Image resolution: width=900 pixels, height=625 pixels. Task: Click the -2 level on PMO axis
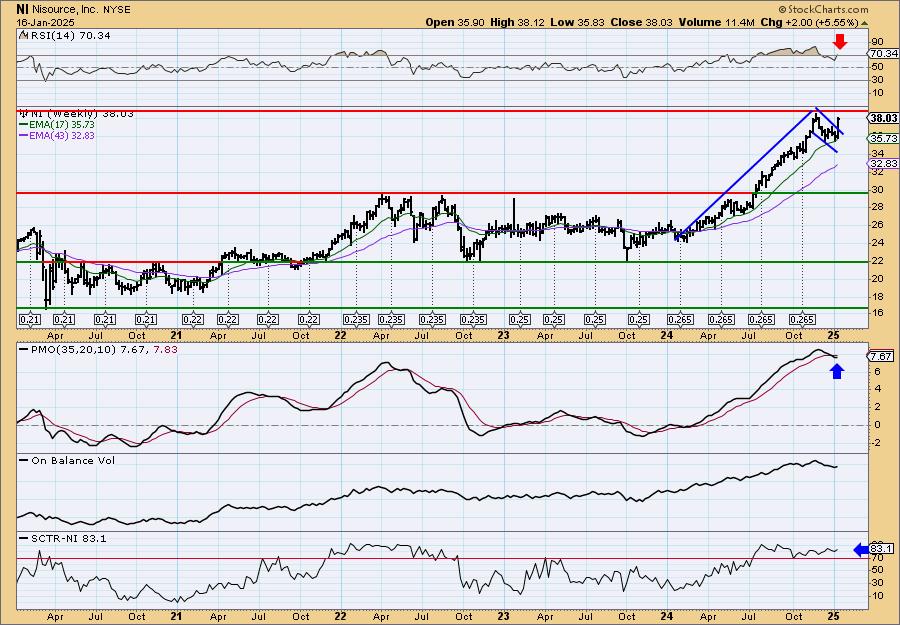click(875, 442)
